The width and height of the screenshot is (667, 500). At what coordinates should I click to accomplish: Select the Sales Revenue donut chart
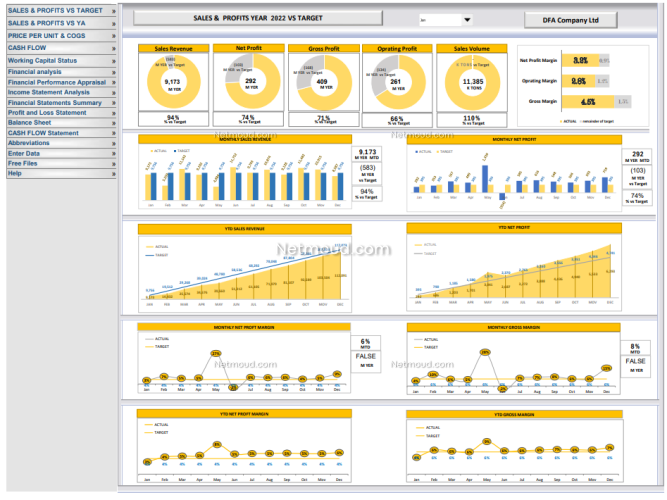[173, 84]
